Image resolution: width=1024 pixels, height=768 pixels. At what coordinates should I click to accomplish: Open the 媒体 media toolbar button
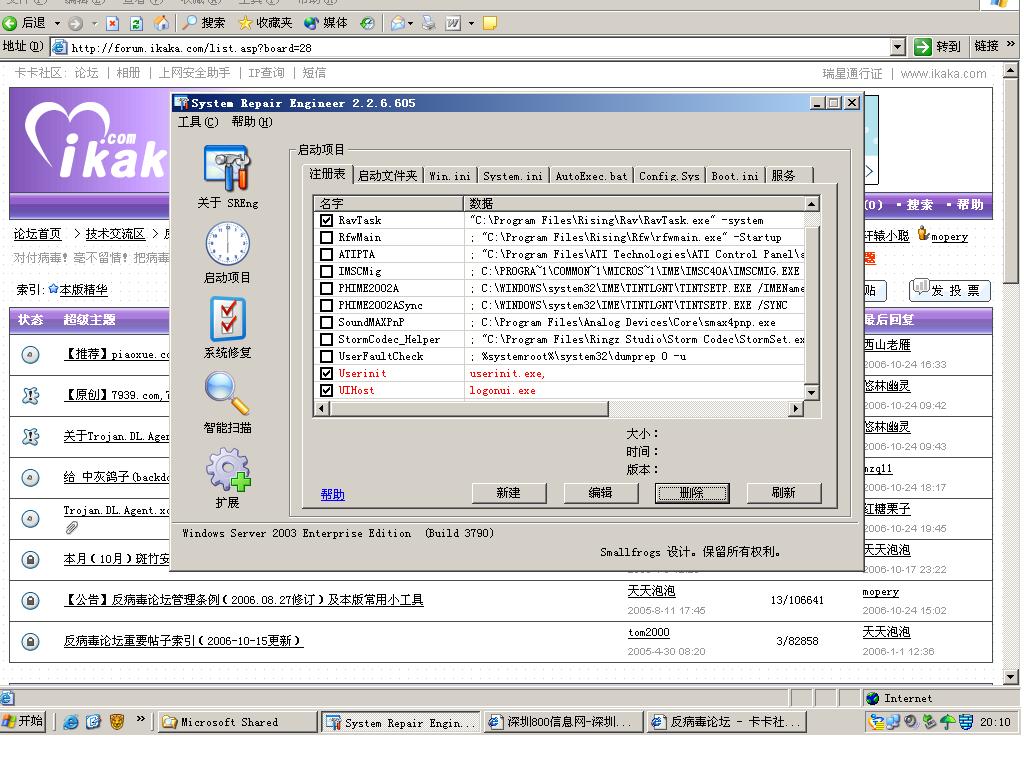click(x=326, y=23)
